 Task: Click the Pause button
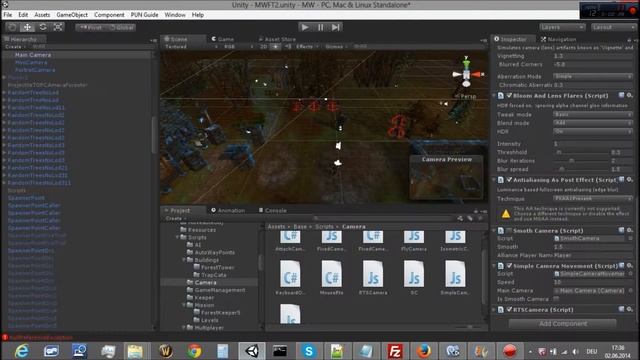tap(320, 27)
